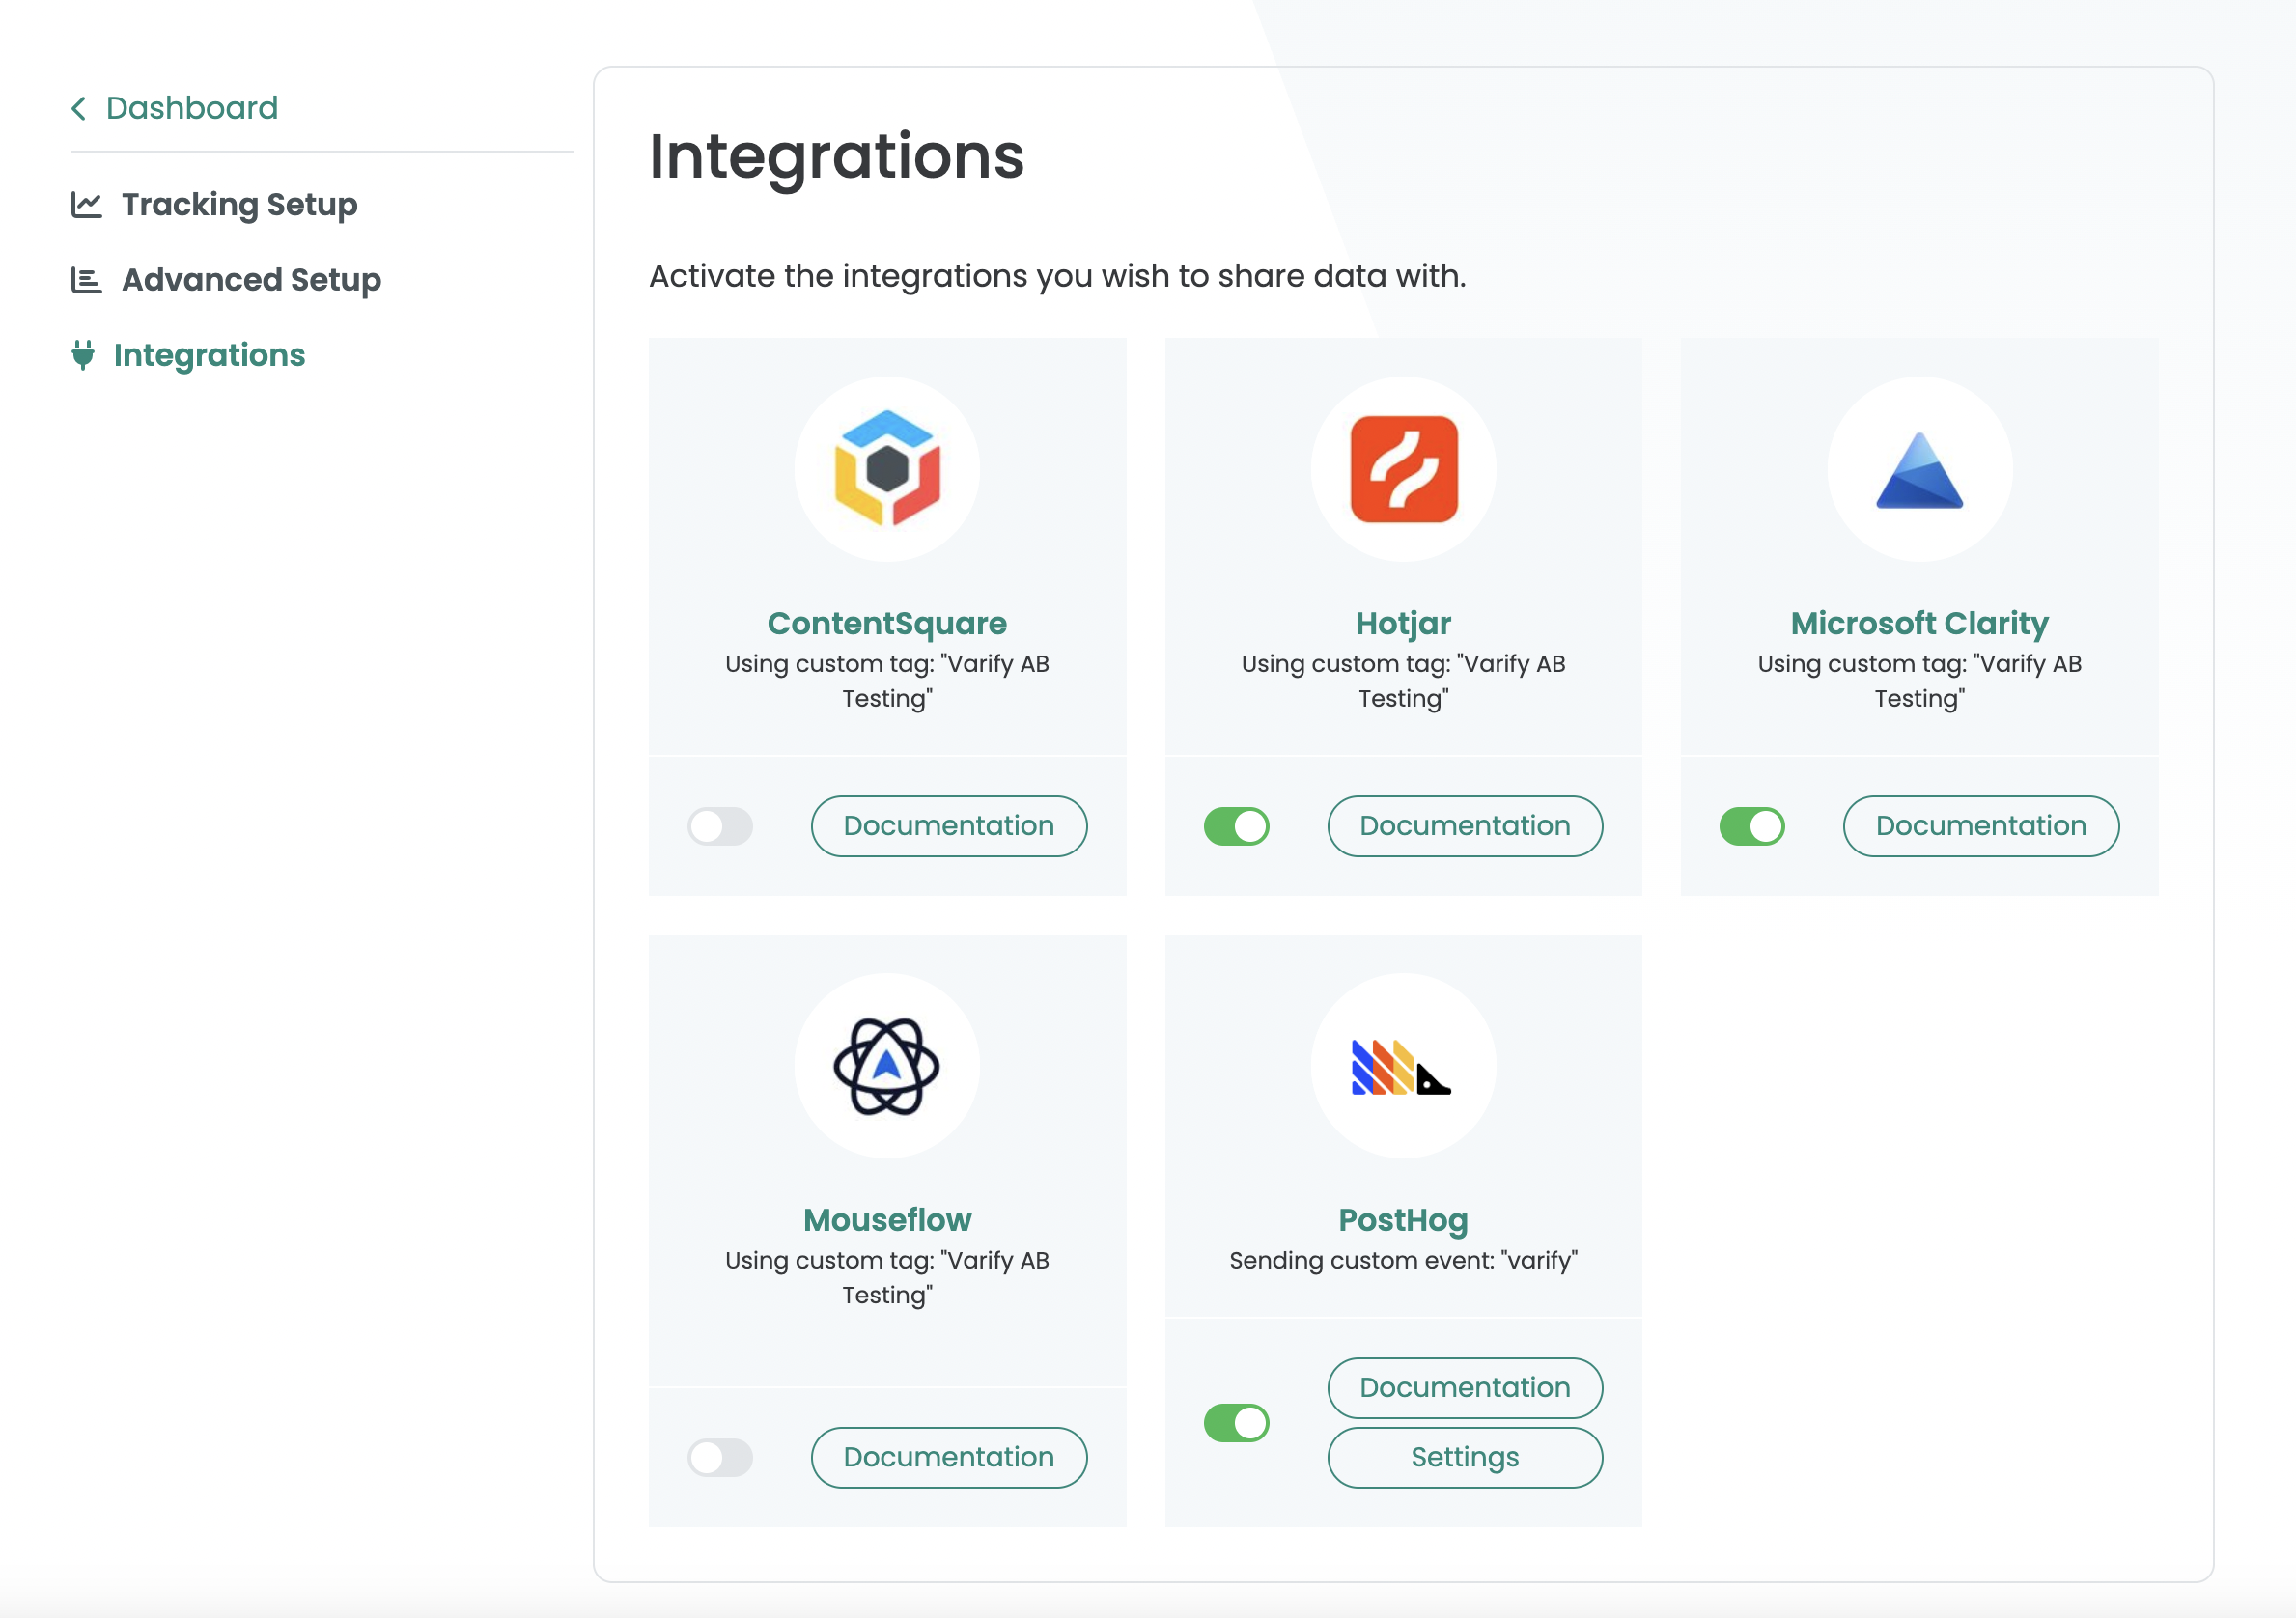Open the Tracking Setup menu item
Image resolution: width=2296 pixels, height=1618 pixels.
coord(239,205)
